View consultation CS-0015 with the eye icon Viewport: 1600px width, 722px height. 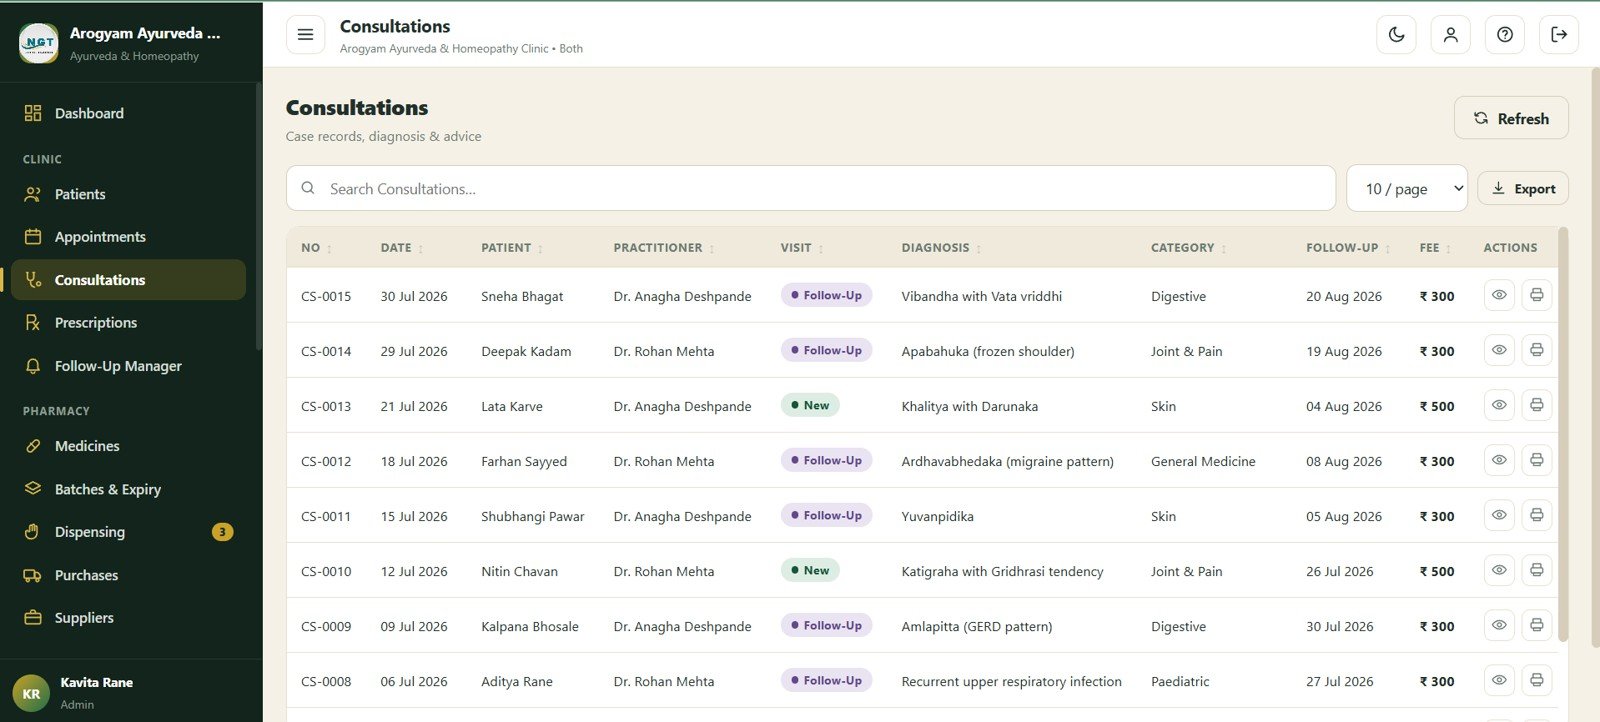tap(1499, 295)
